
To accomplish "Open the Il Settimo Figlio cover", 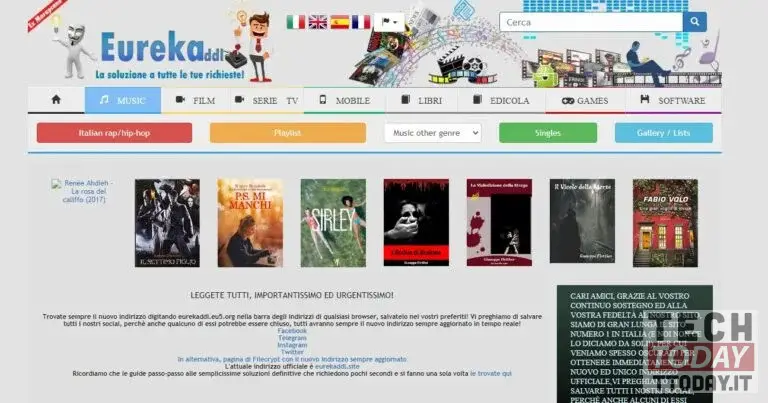I will [168, 223].
